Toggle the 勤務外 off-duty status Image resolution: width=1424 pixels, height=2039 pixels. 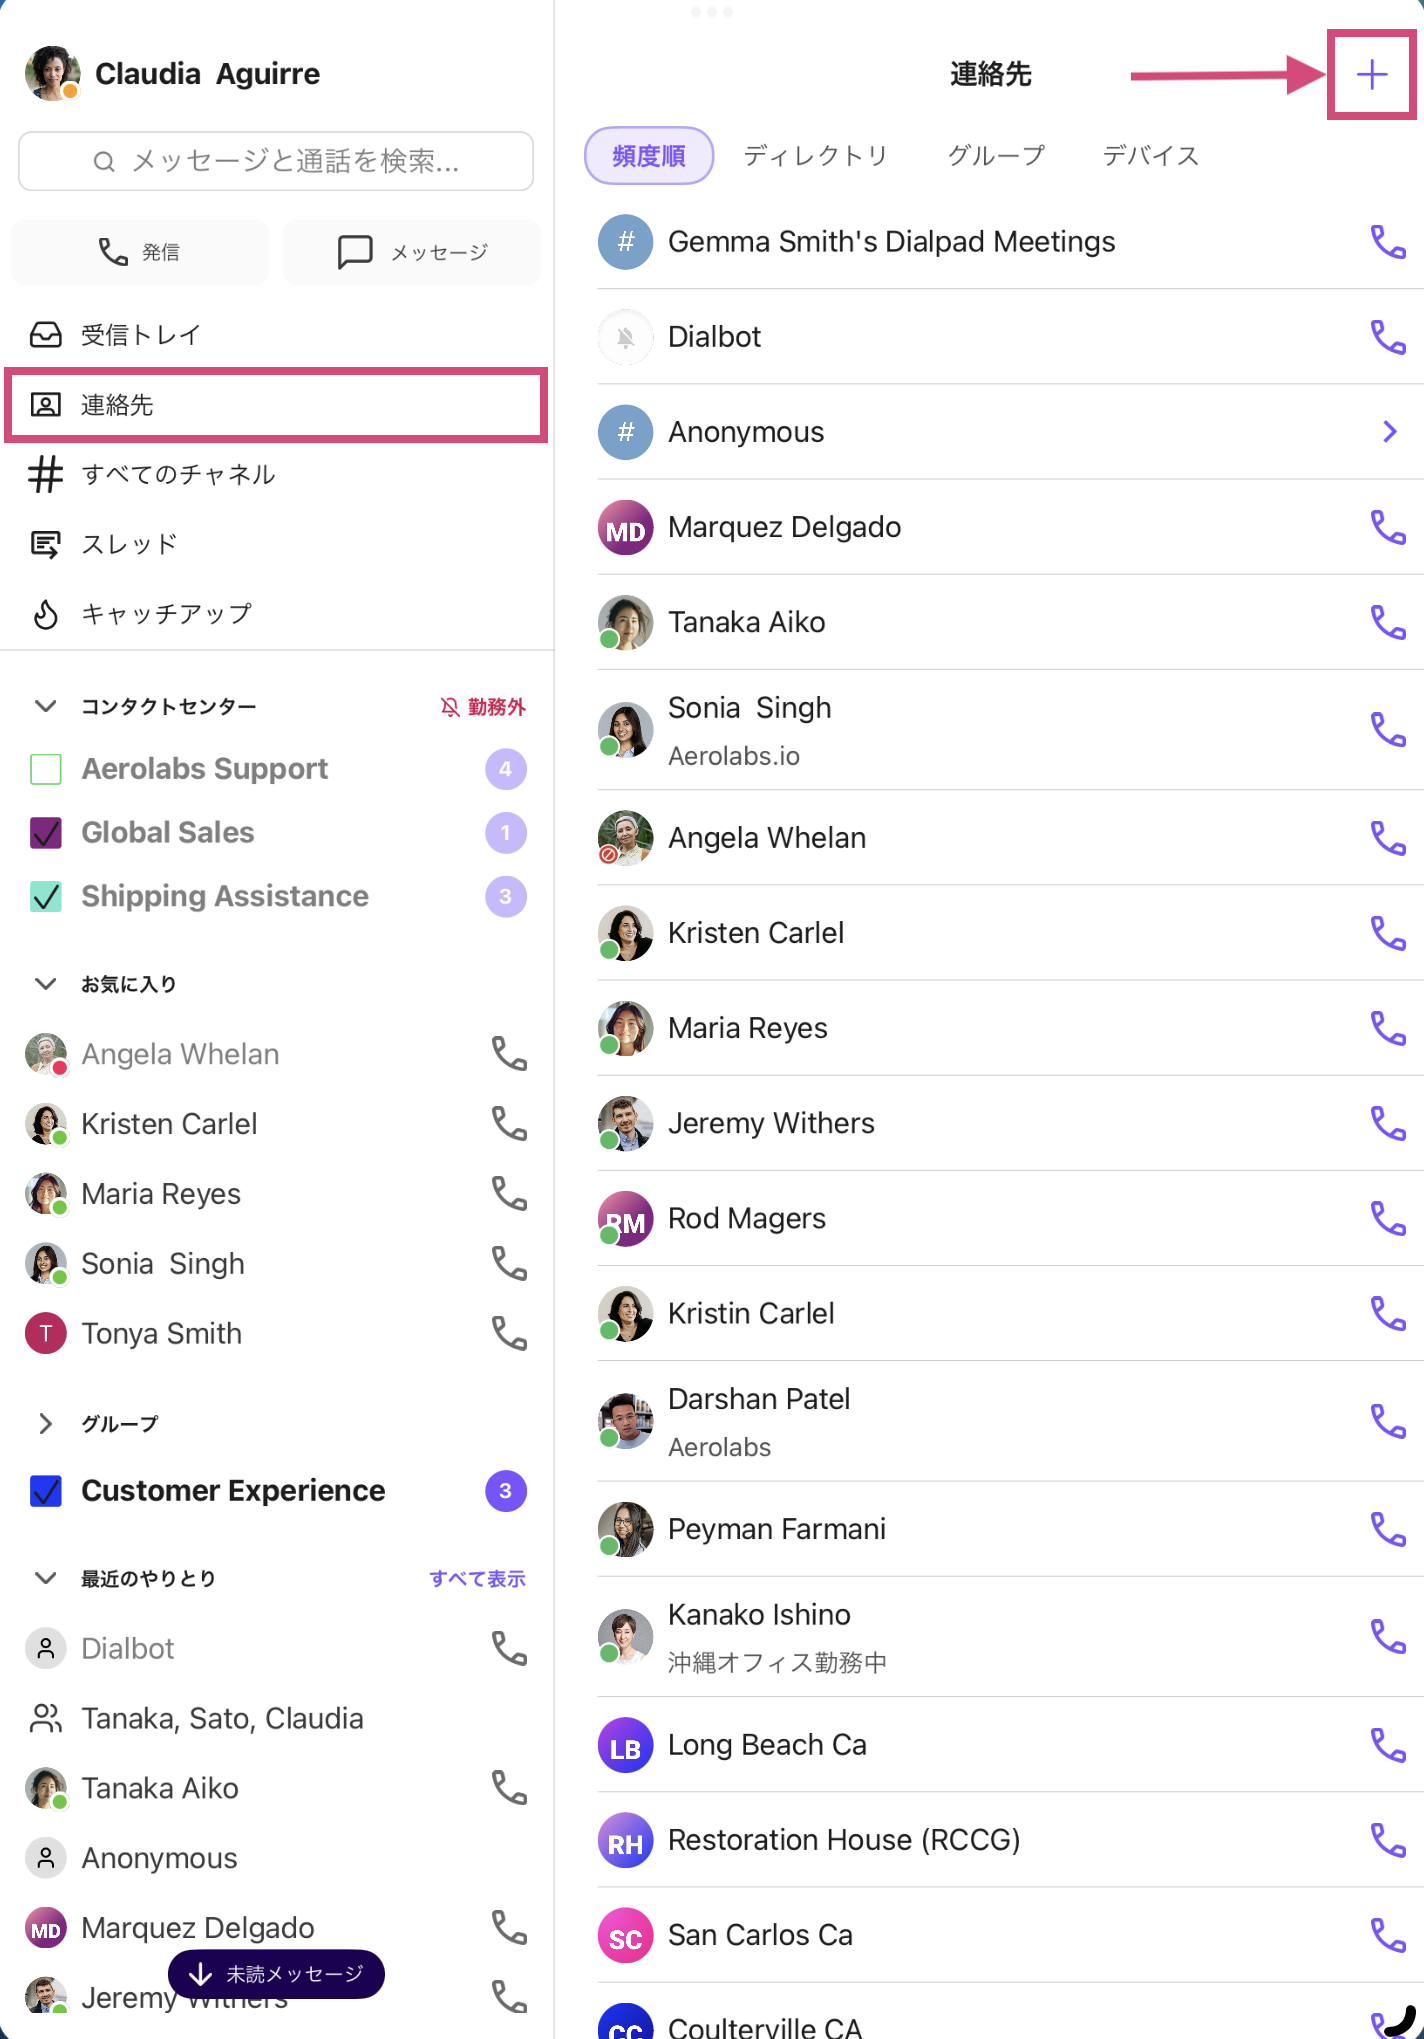click(x=482, y=707)
